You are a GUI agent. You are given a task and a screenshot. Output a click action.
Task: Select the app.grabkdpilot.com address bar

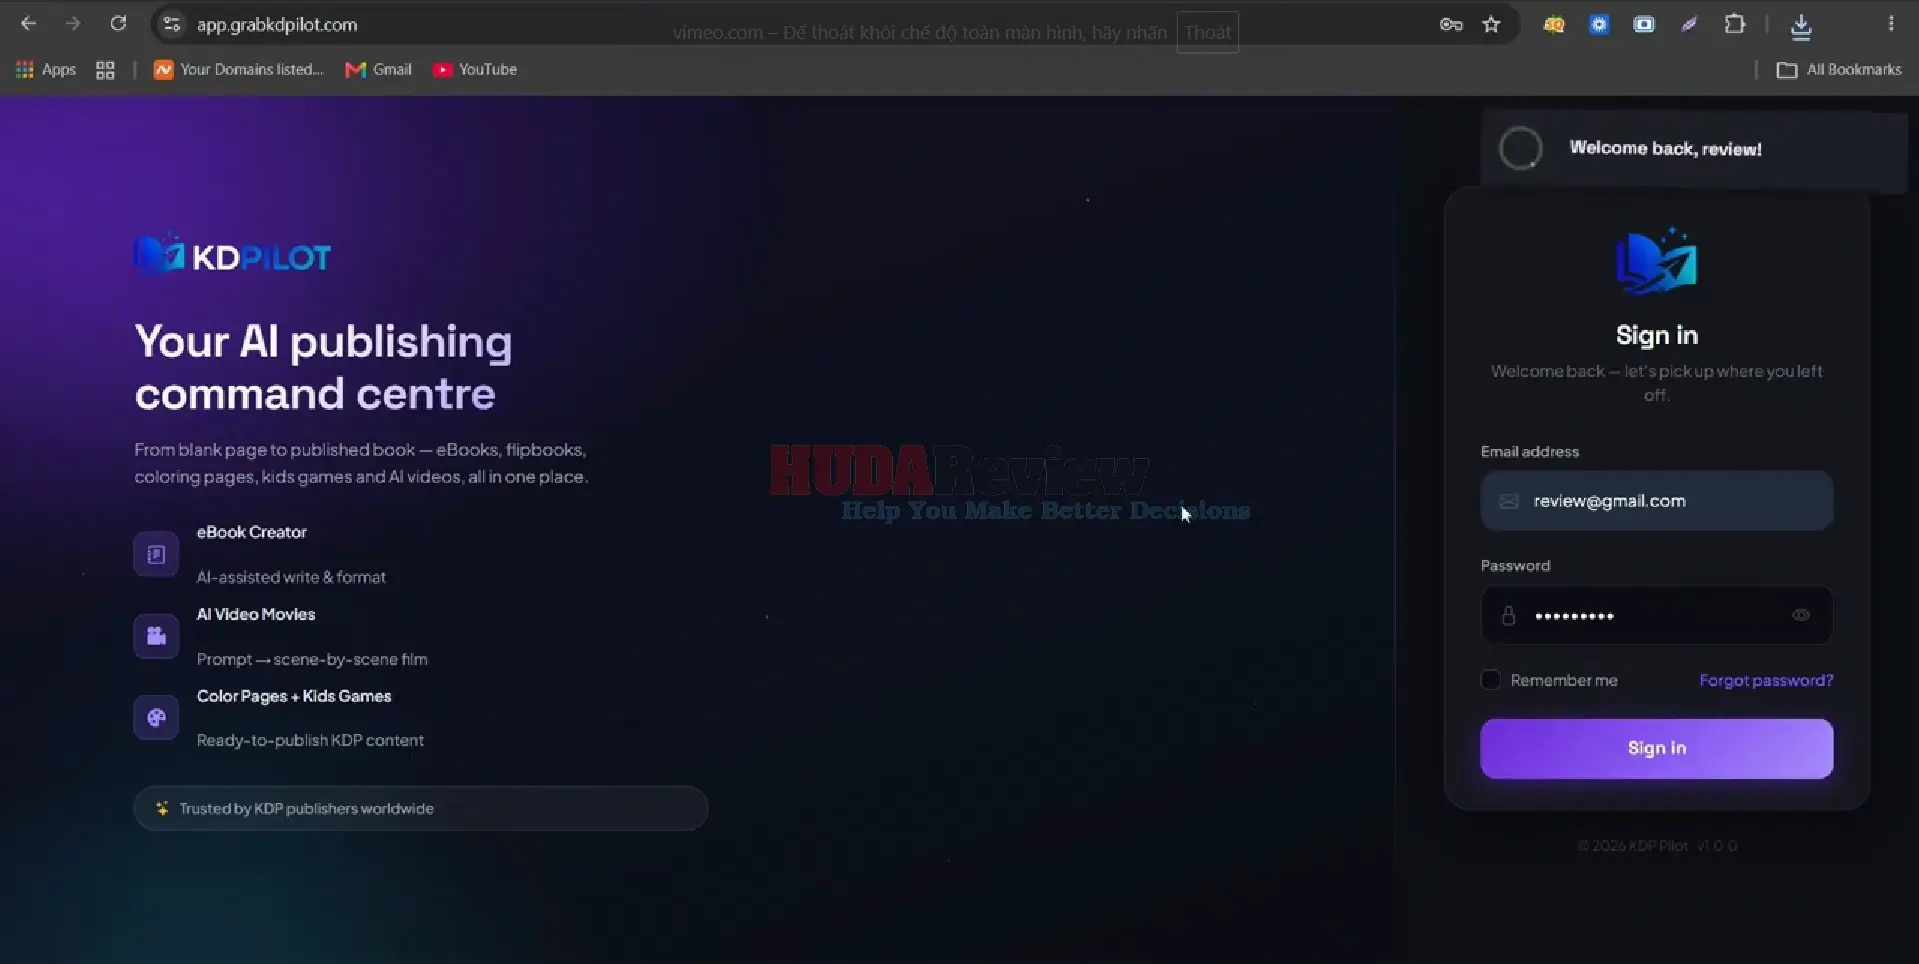click(277, 24)
